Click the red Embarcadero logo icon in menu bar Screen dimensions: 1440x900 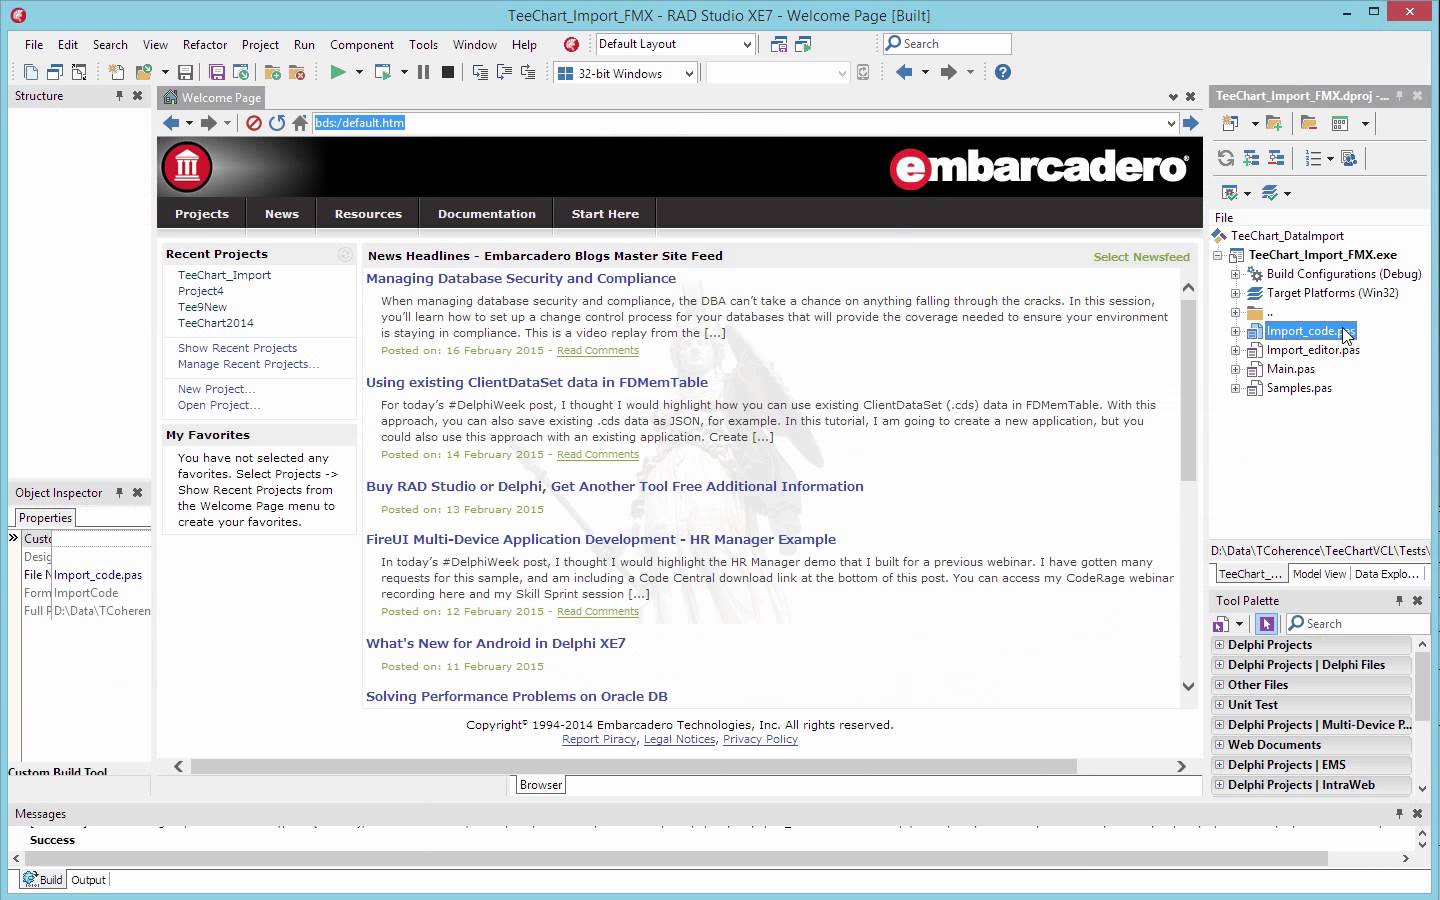point(571,44)
